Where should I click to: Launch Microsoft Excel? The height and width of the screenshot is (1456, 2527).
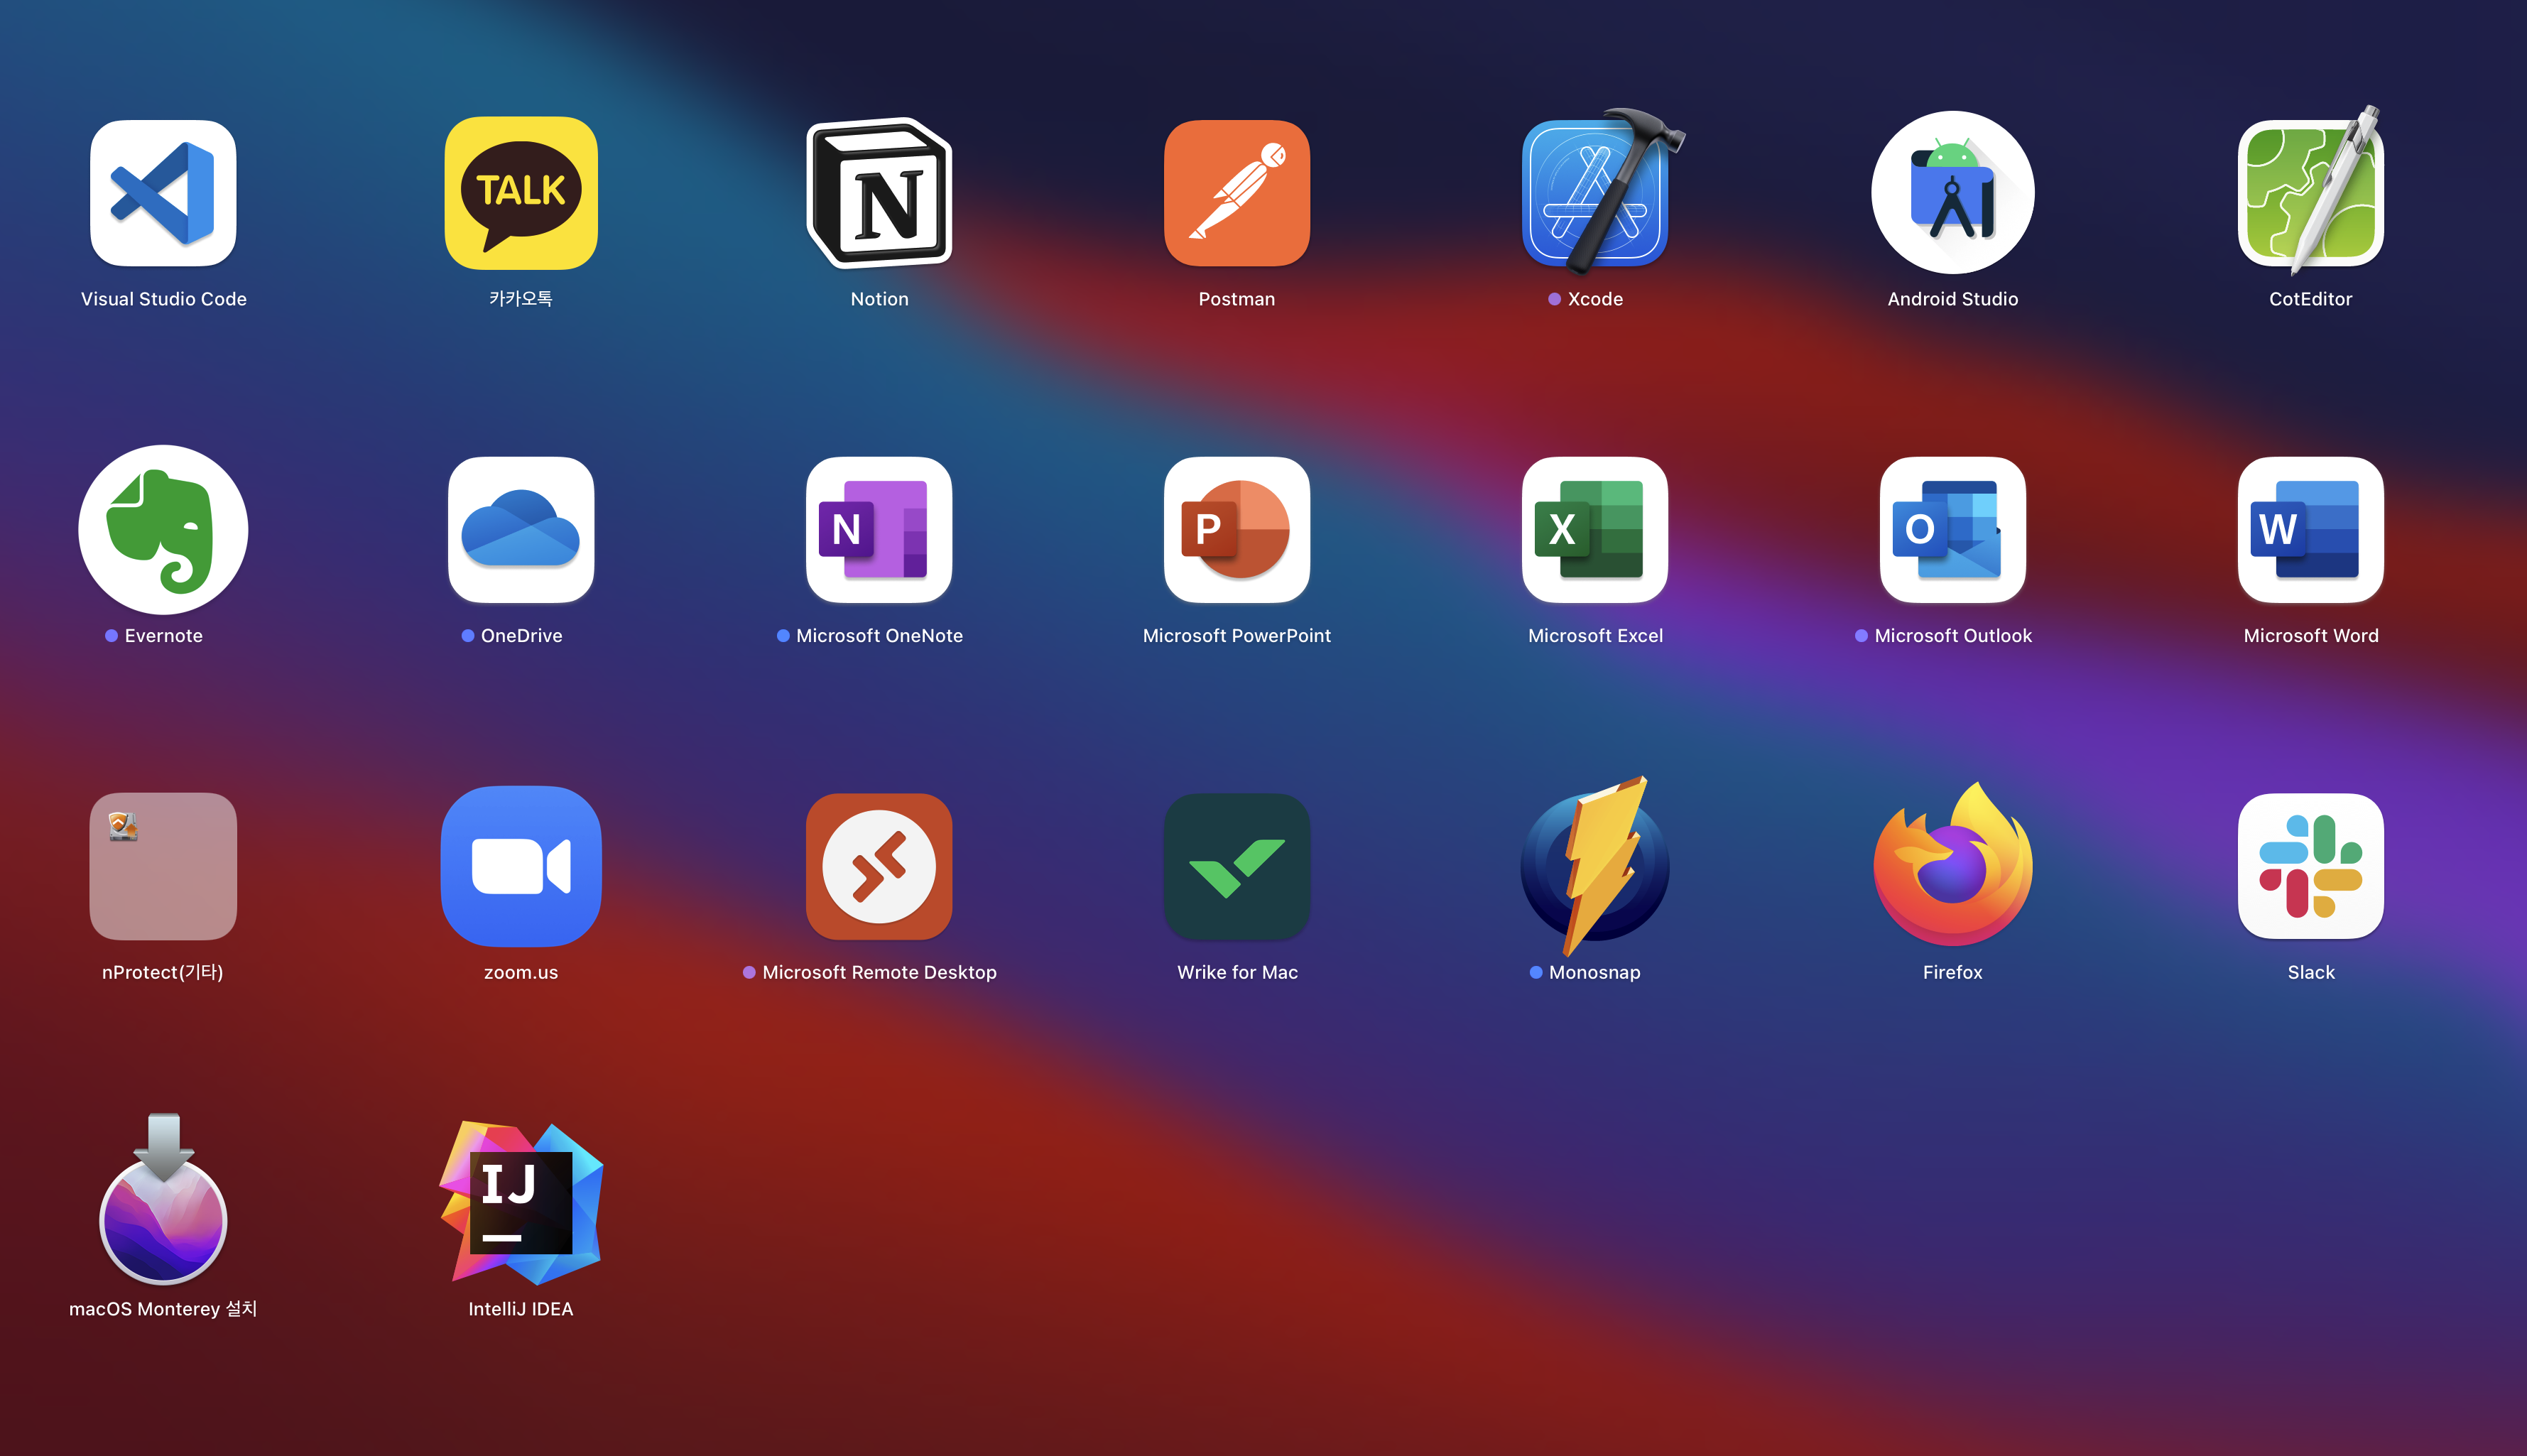[1595, 530]
